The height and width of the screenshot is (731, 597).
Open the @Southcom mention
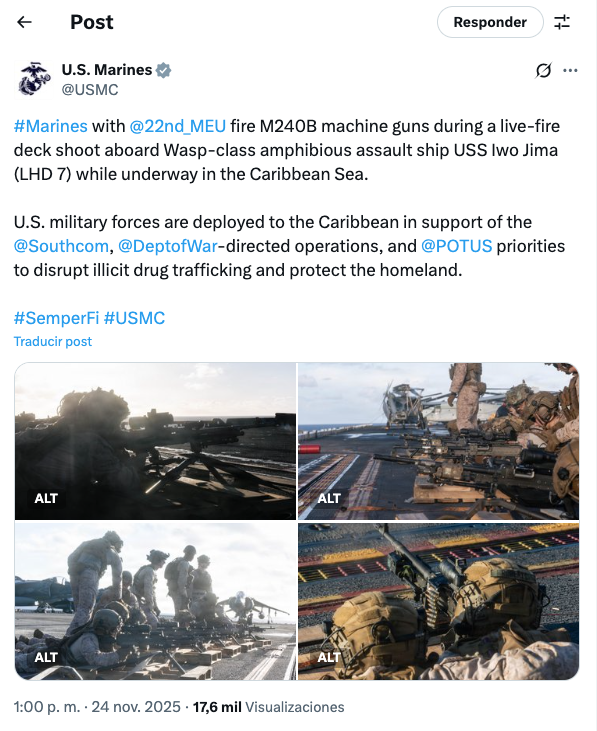[61, 246]
